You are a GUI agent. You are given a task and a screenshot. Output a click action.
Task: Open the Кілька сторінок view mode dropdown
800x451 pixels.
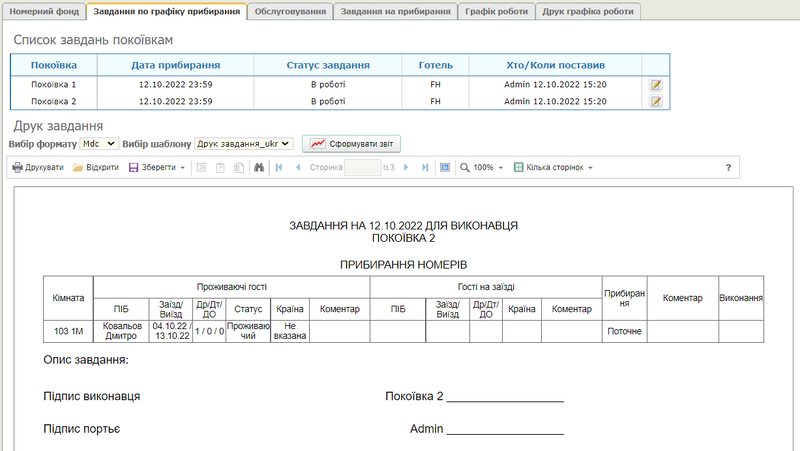553,168
